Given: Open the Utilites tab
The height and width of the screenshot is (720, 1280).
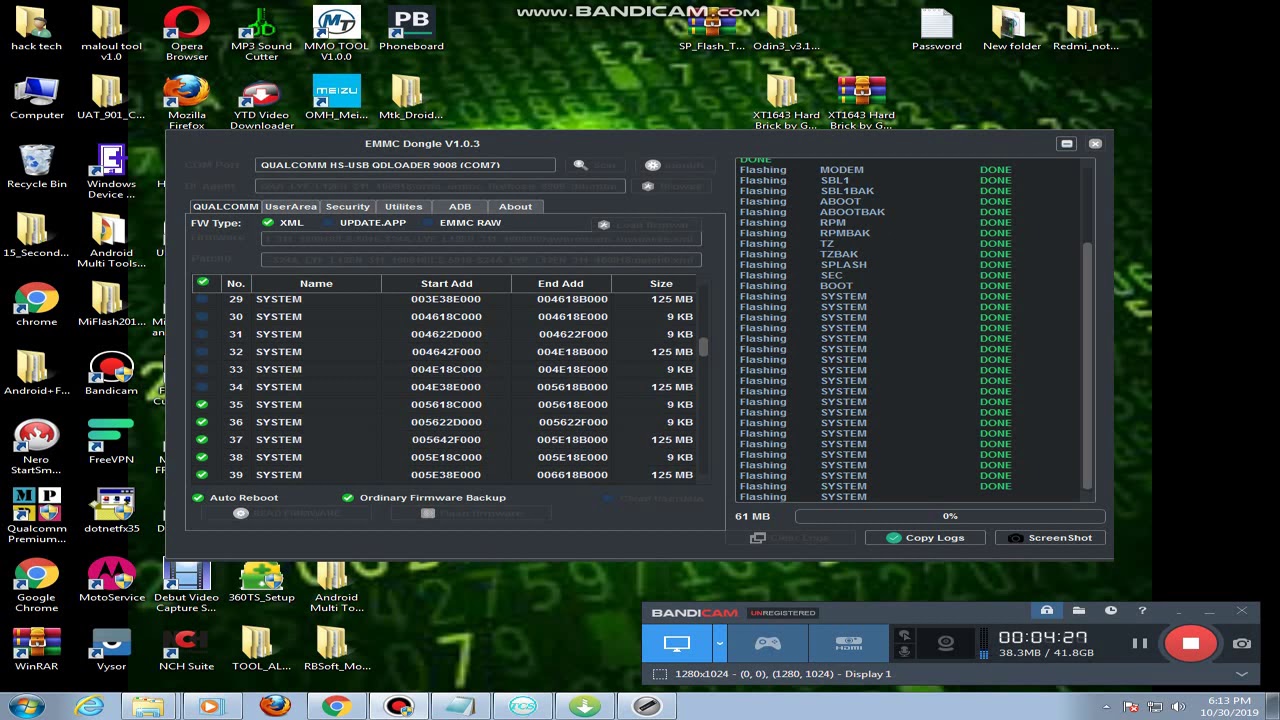Looking at the screenshot, I should [x=403, y=206].
